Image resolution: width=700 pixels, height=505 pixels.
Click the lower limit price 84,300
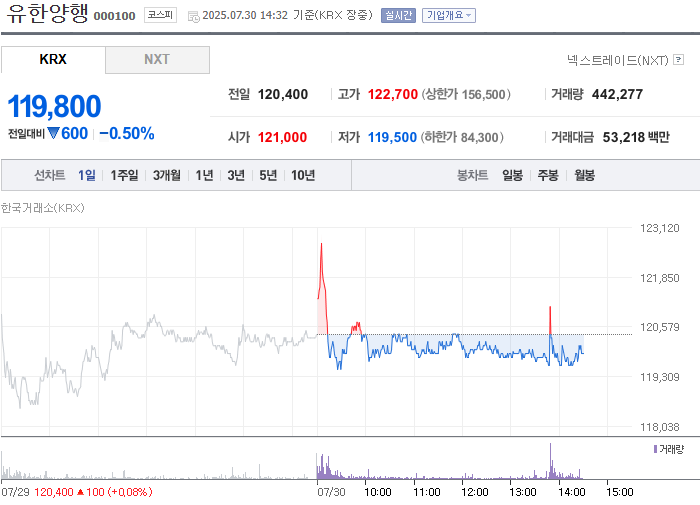click(x=479, y=138)
